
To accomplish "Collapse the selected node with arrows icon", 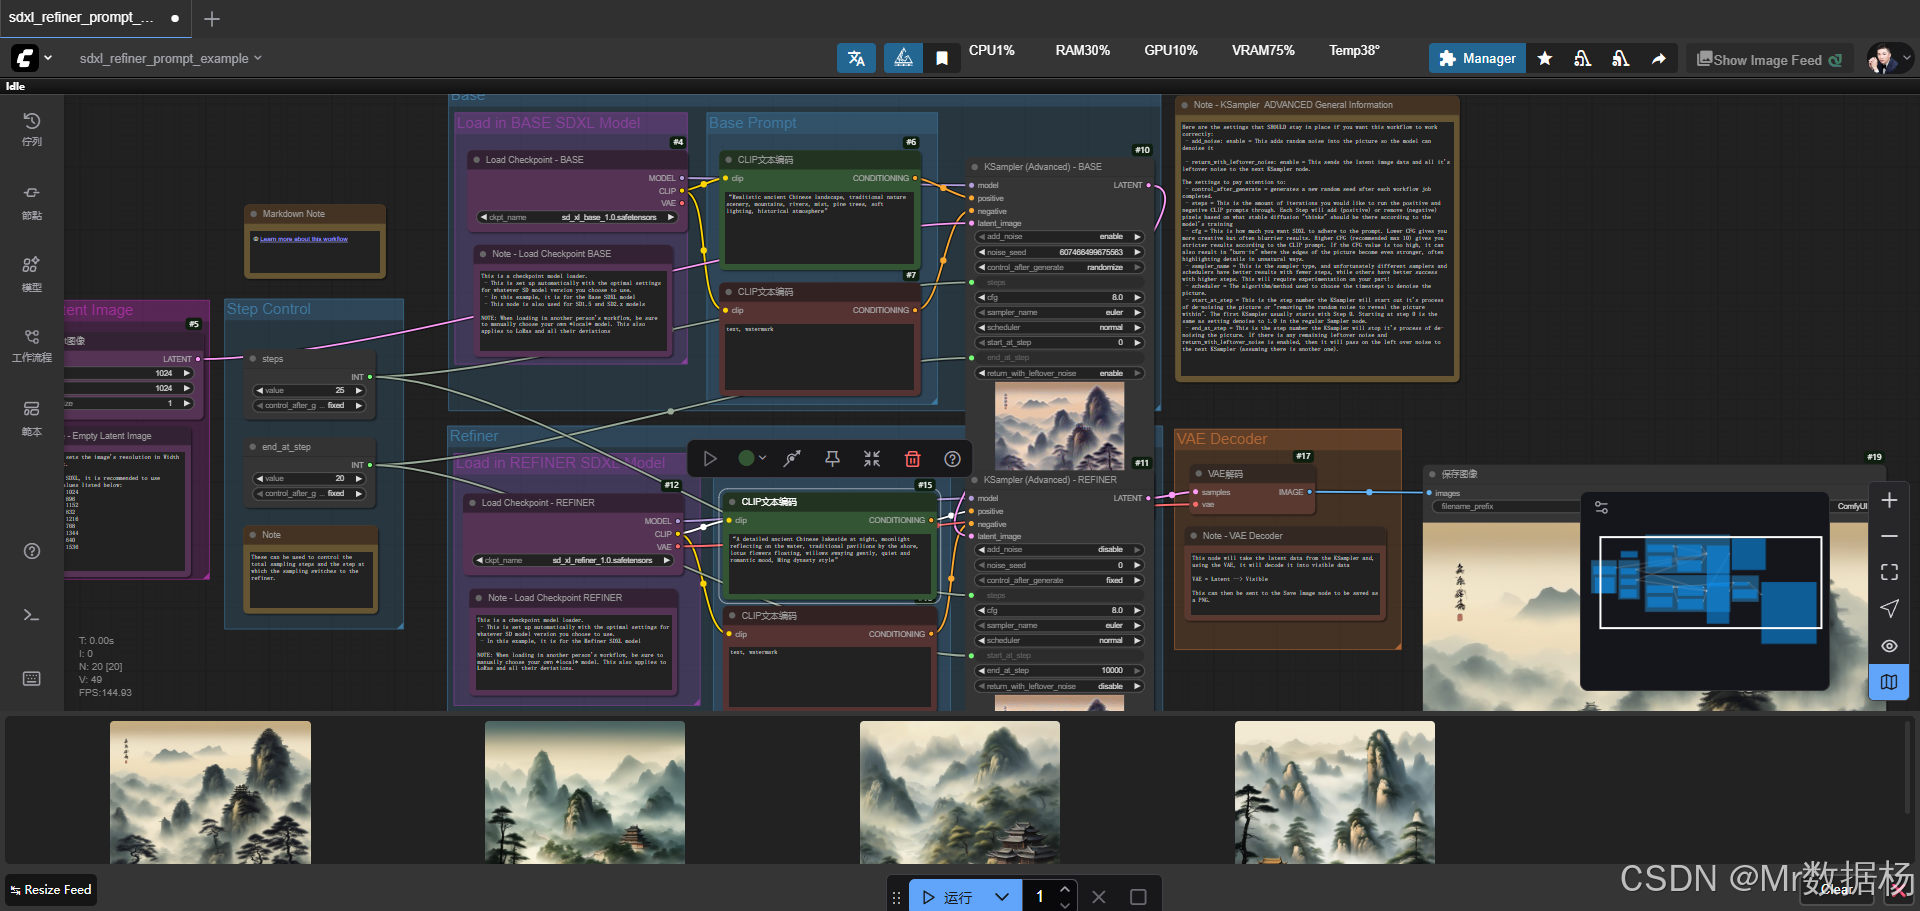I will tap(872, 458).
